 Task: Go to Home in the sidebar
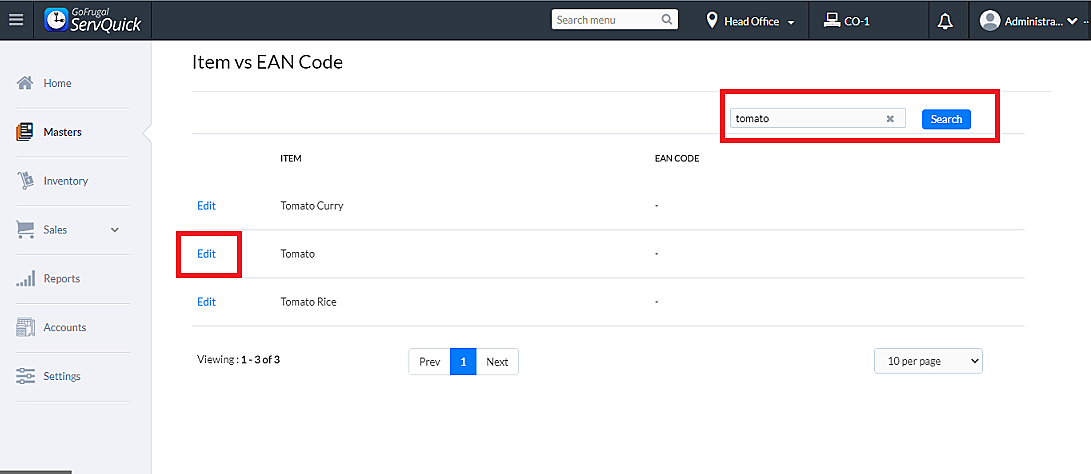[x=57, y=84]
